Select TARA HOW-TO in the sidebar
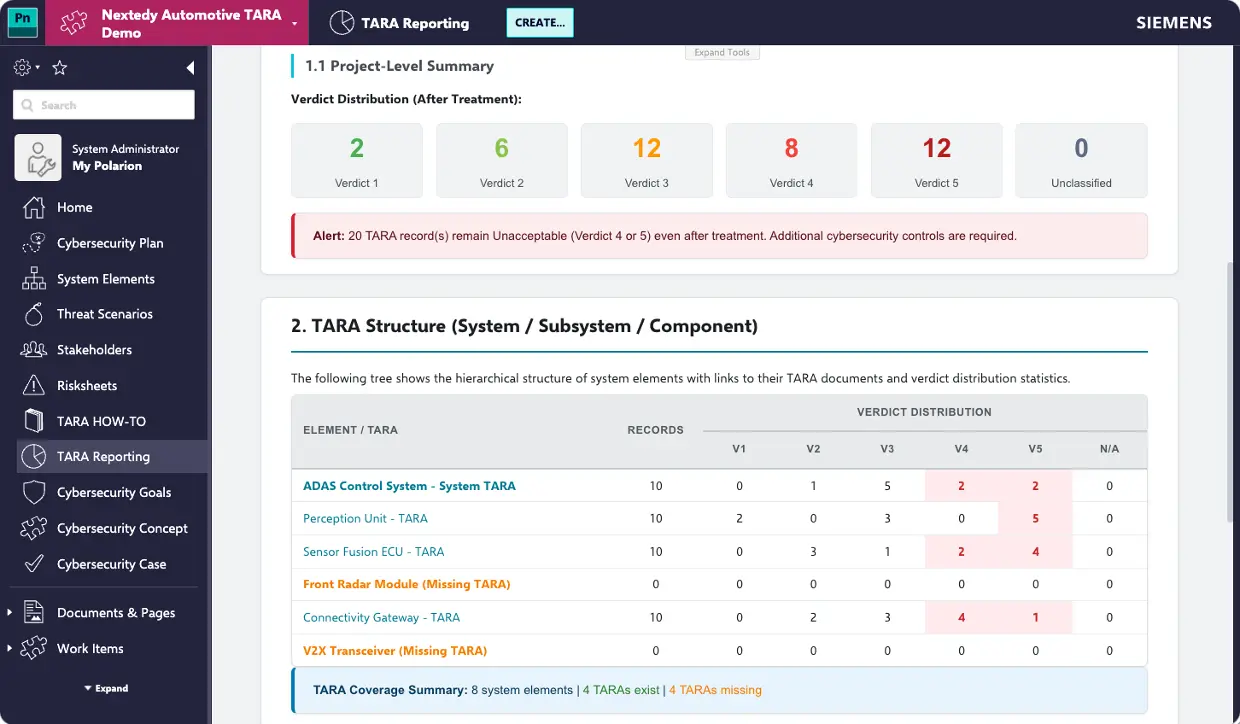Viewport: 1240px width, 724px height. [x=101, y=421]
